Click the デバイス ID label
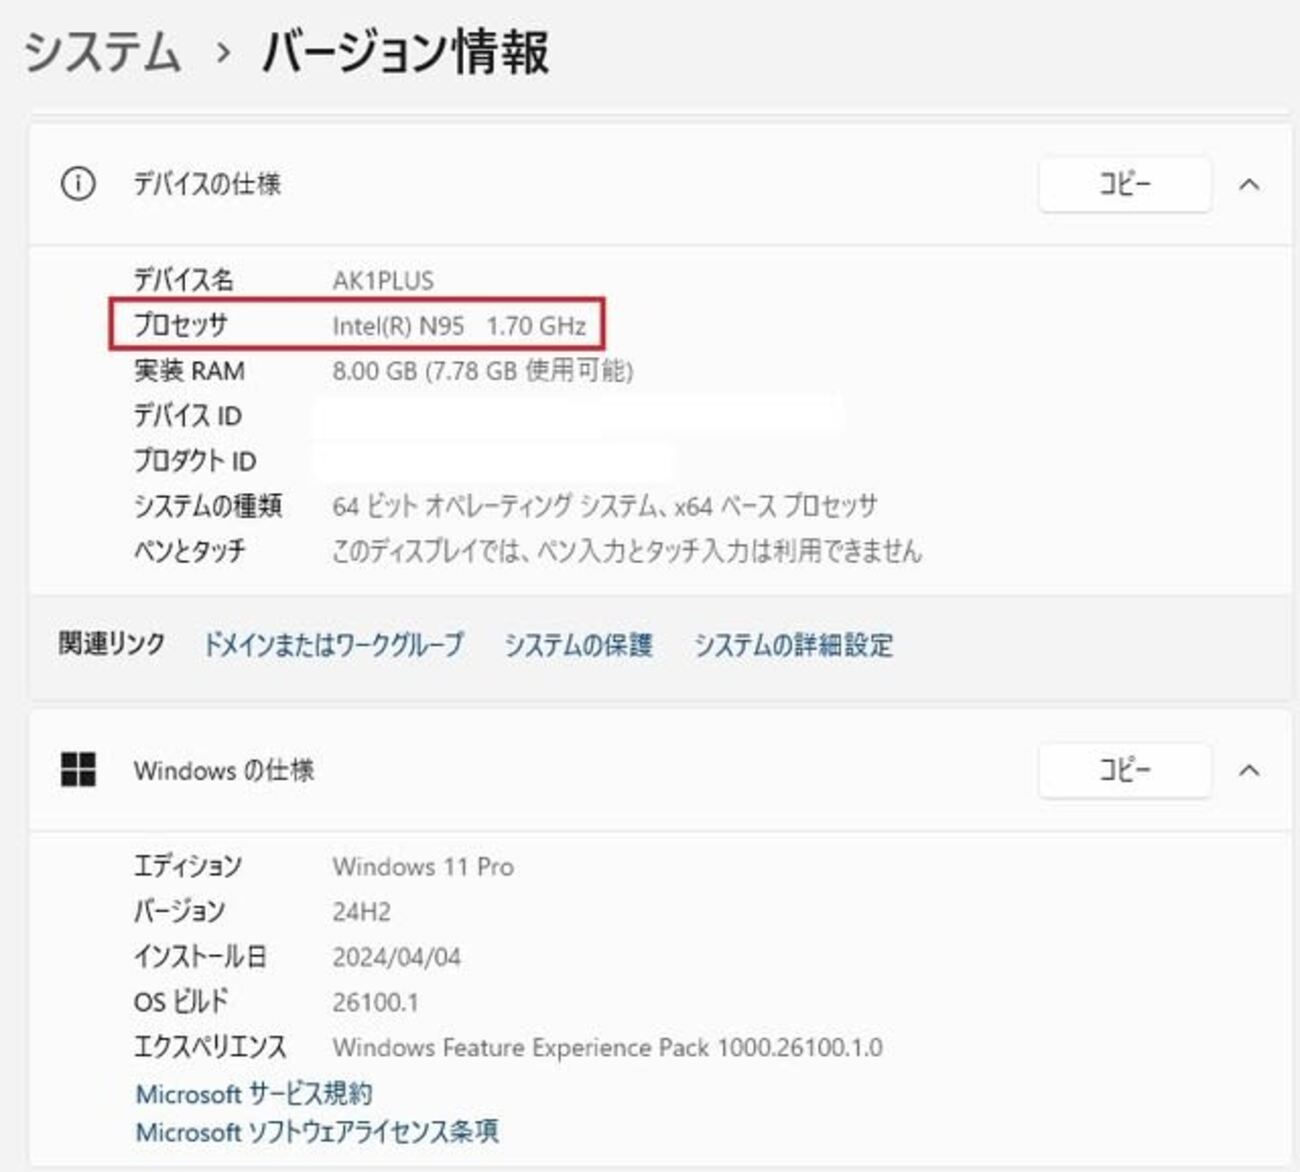Screen dimensions: 1300x1172 188,416
